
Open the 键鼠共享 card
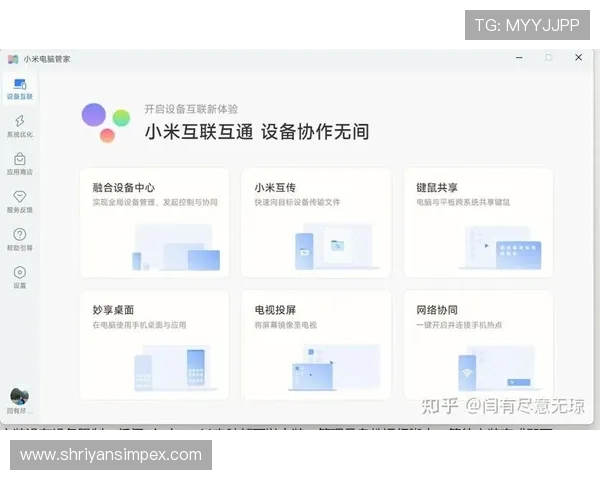point(478,222)
